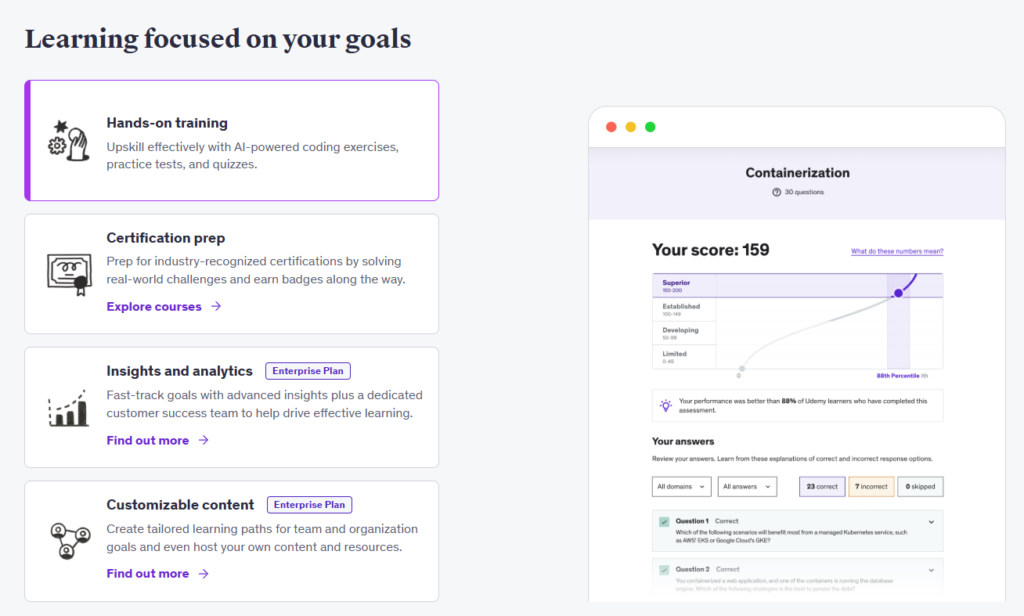Click the lightbulb icon beside performance note
The image size is (1024, 616).
tap(666, 405)
